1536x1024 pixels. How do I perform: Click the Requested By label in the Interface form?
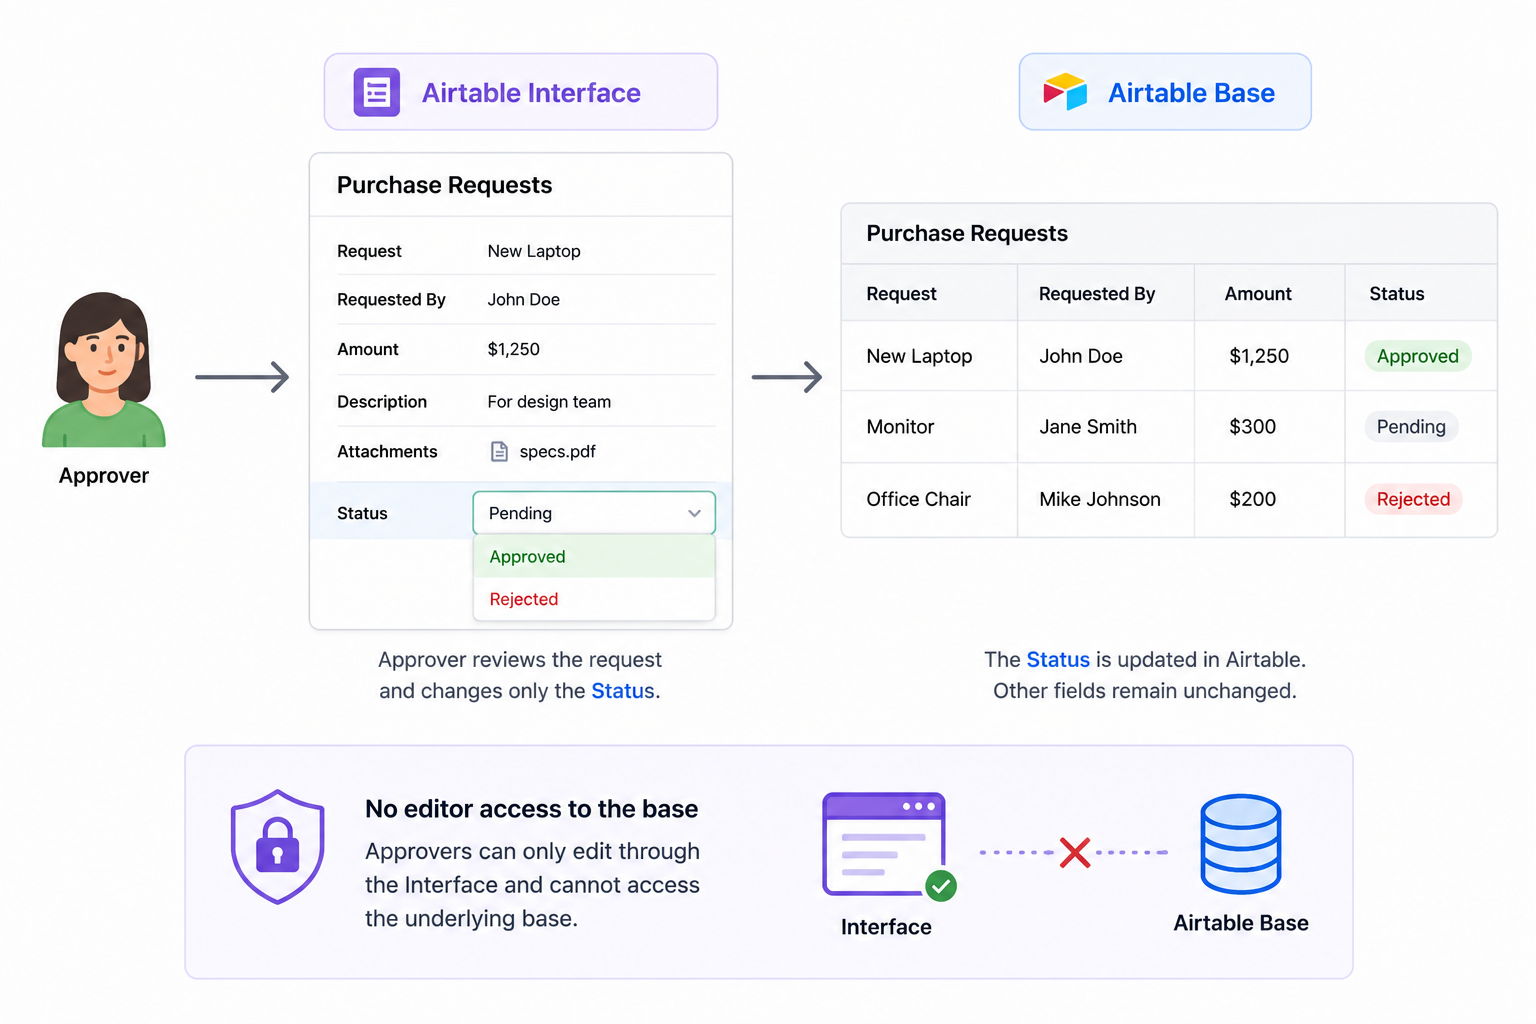coord(391,300)
